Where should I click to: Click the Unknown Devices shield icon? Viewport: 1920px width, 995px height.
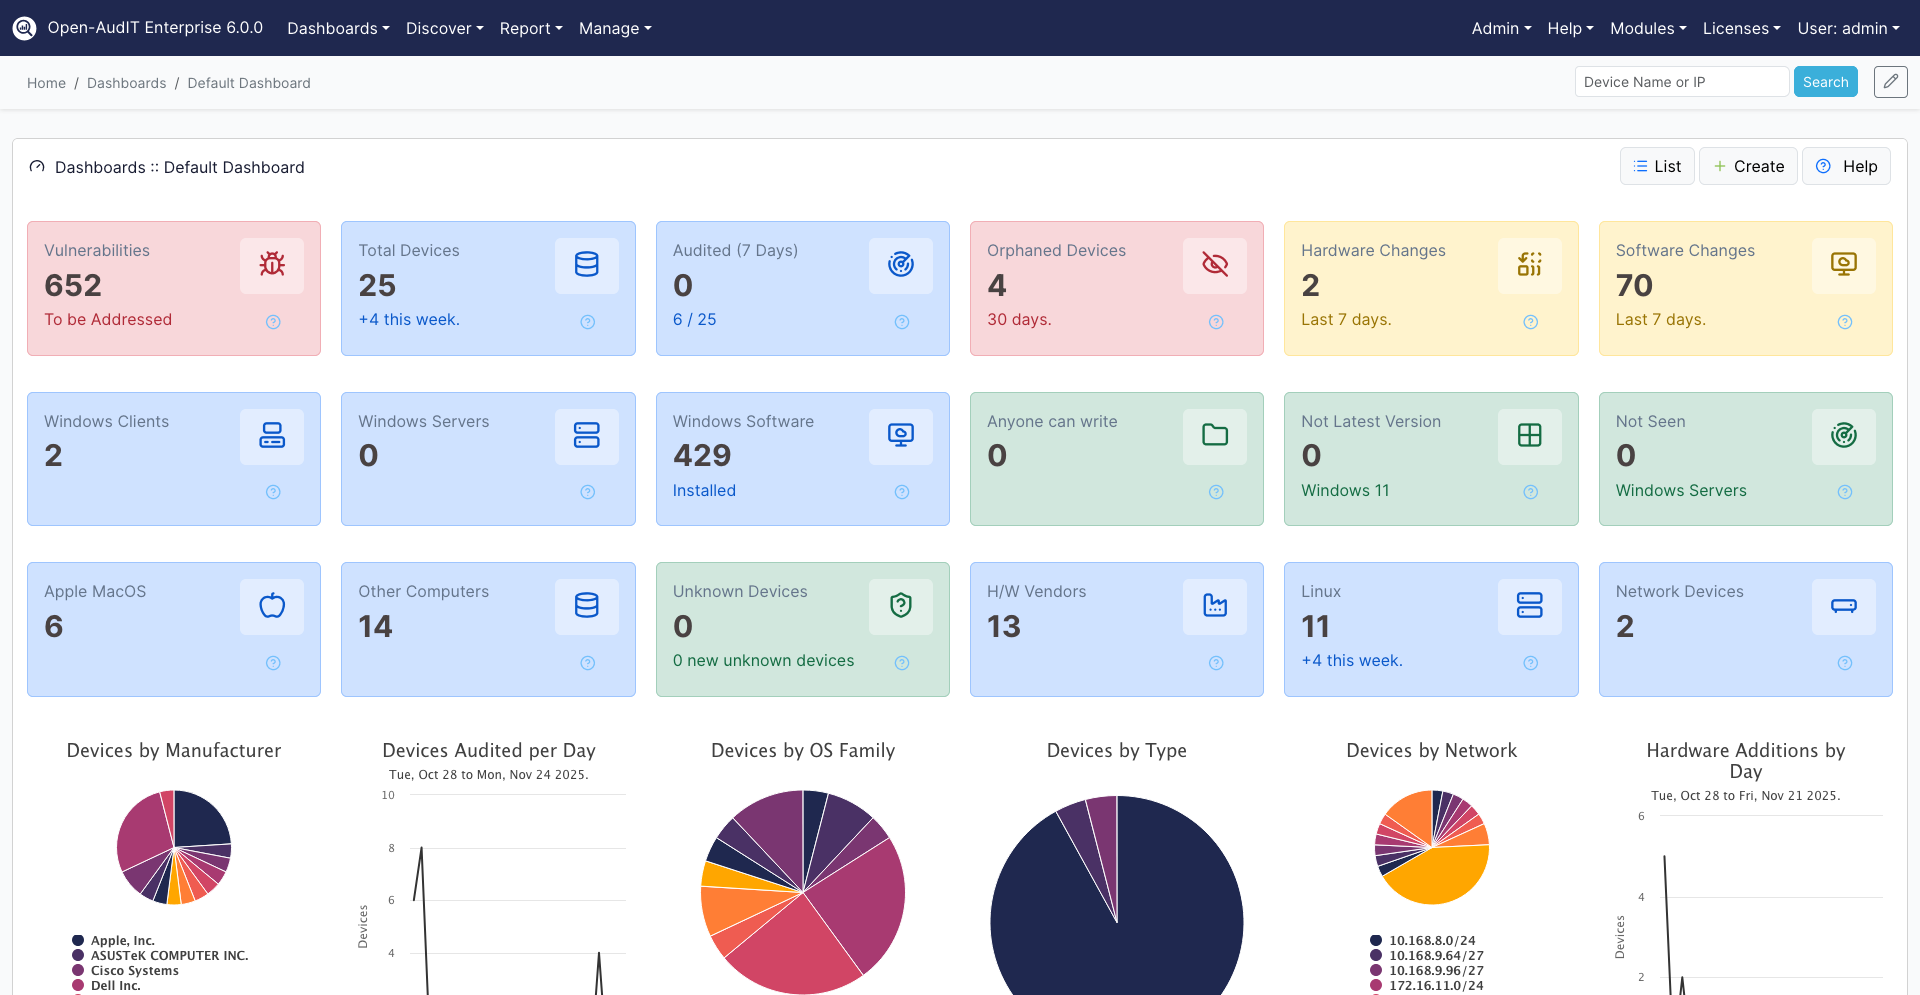(900, 606)
